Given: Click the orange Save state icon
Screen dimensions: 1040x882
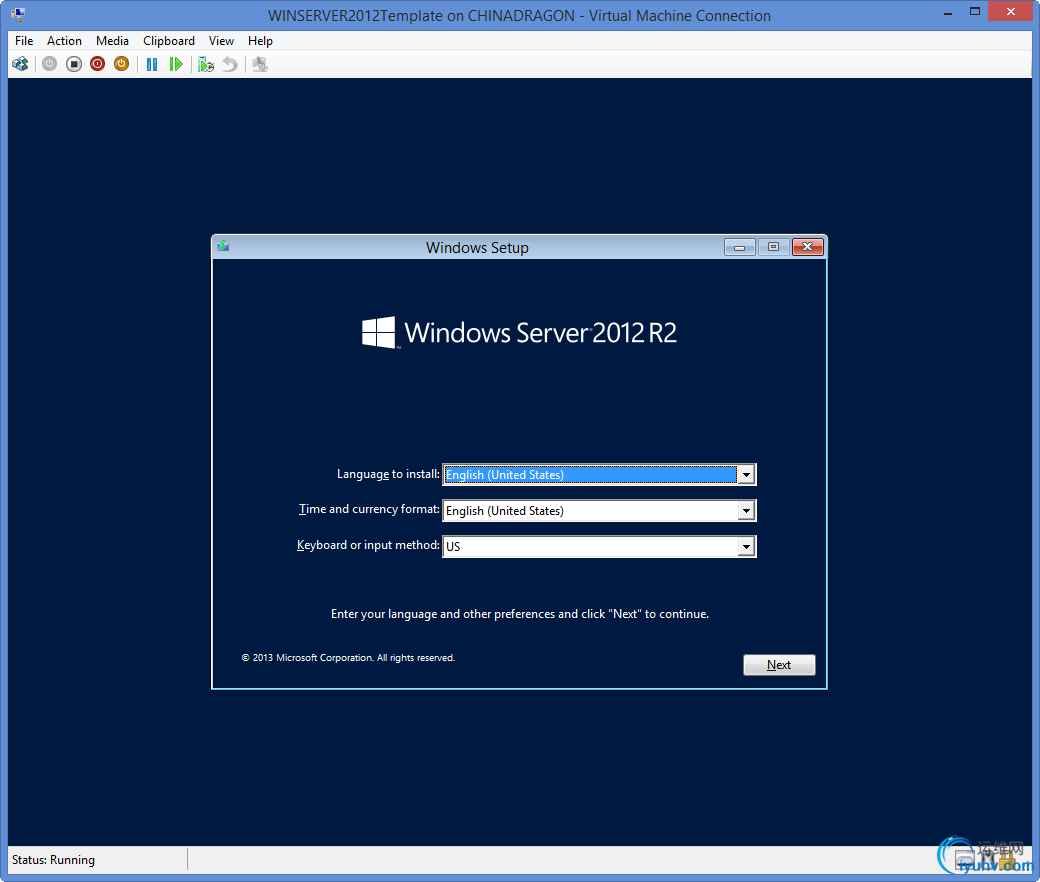Looking at the screenshot, I should point(121,64).
